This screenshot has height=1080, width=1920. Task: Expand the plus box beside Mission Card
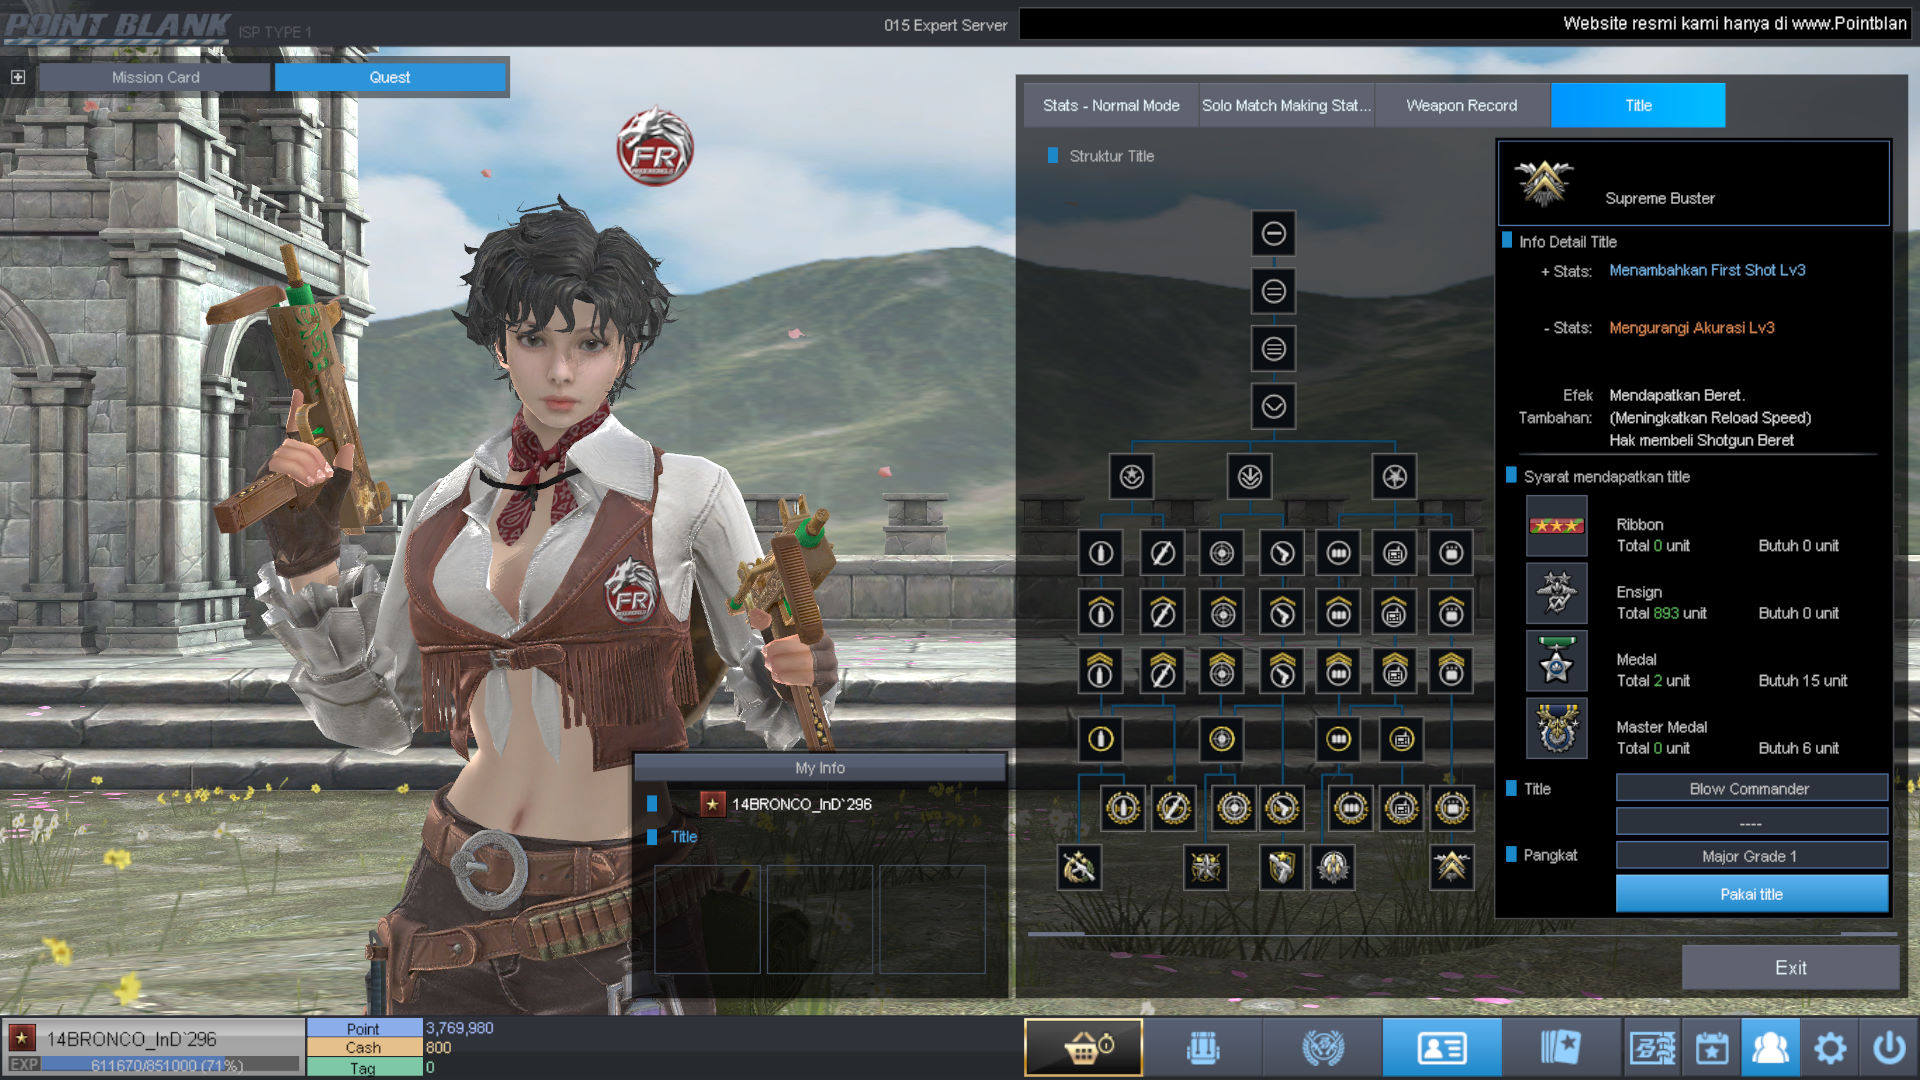pos(18,77)
